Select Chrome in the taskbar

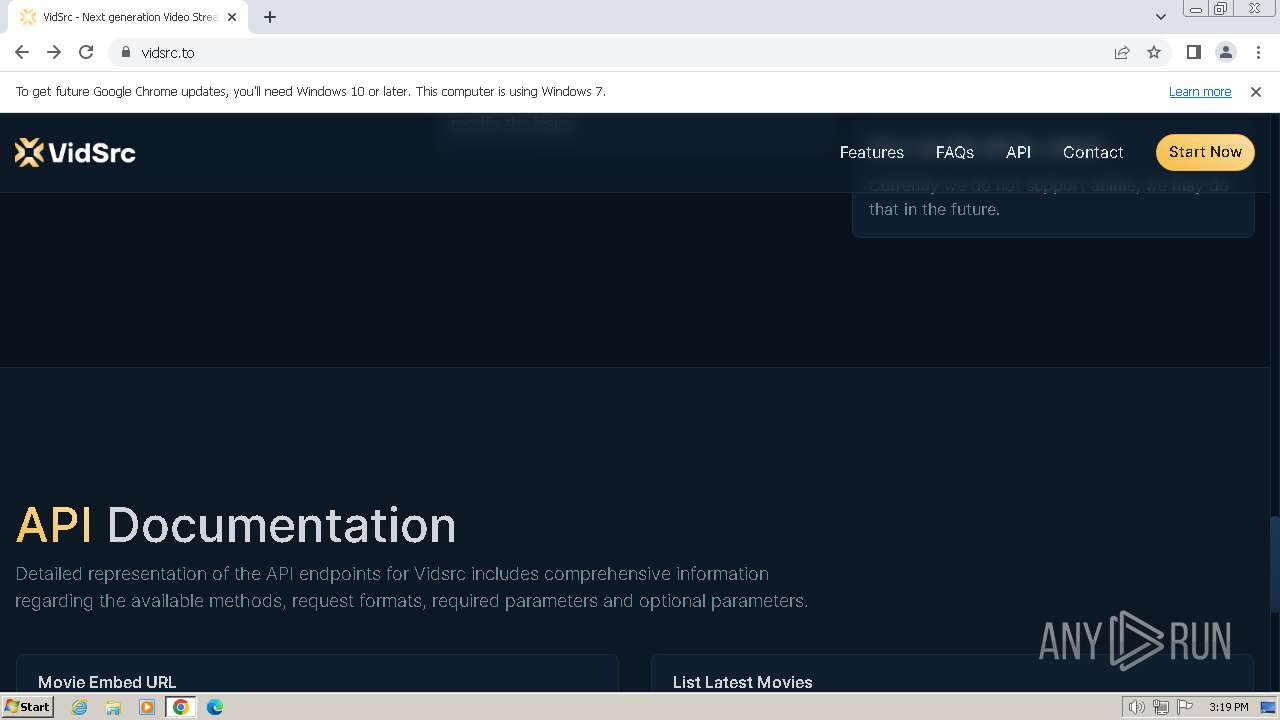coord(181,707)
